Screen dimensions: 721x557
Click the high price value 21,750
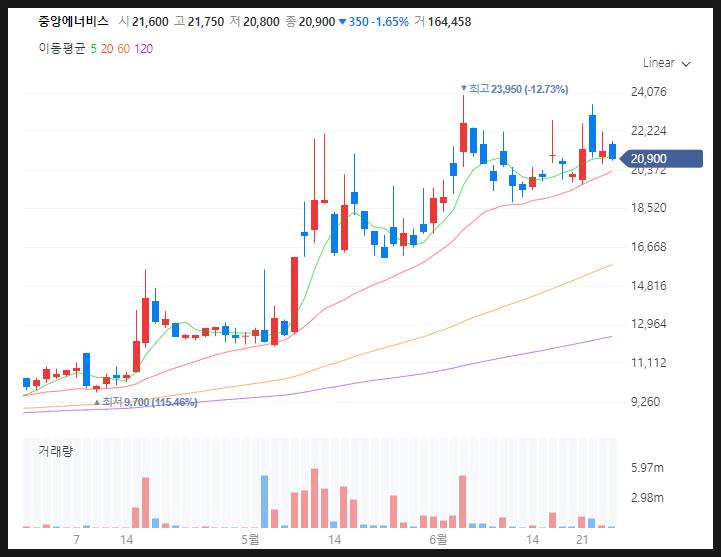[x=206, y=22]
